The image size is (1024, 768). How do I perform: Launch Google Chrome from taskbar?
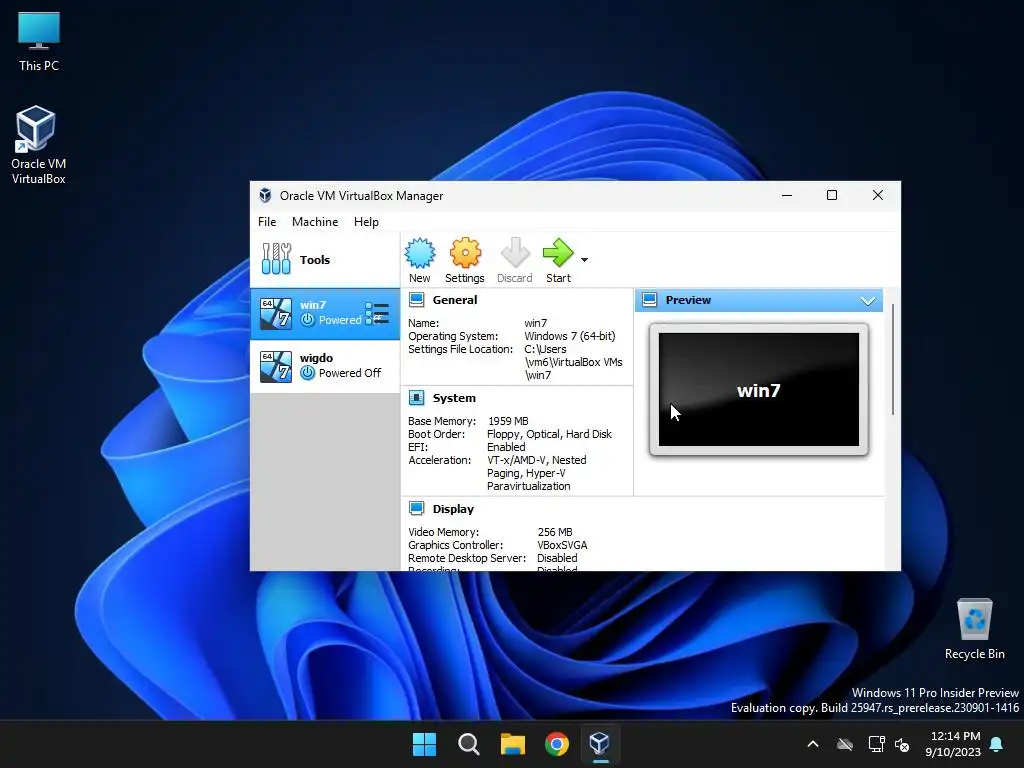coord(557,744)
